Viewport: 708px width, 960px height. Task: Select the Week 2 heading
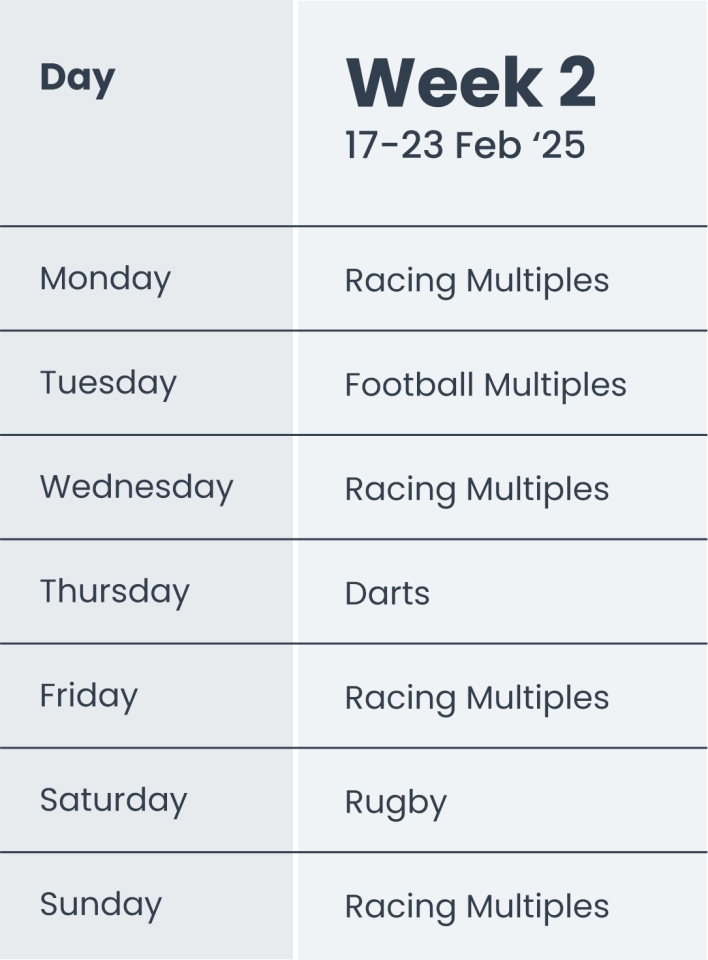tap(470, 82)
